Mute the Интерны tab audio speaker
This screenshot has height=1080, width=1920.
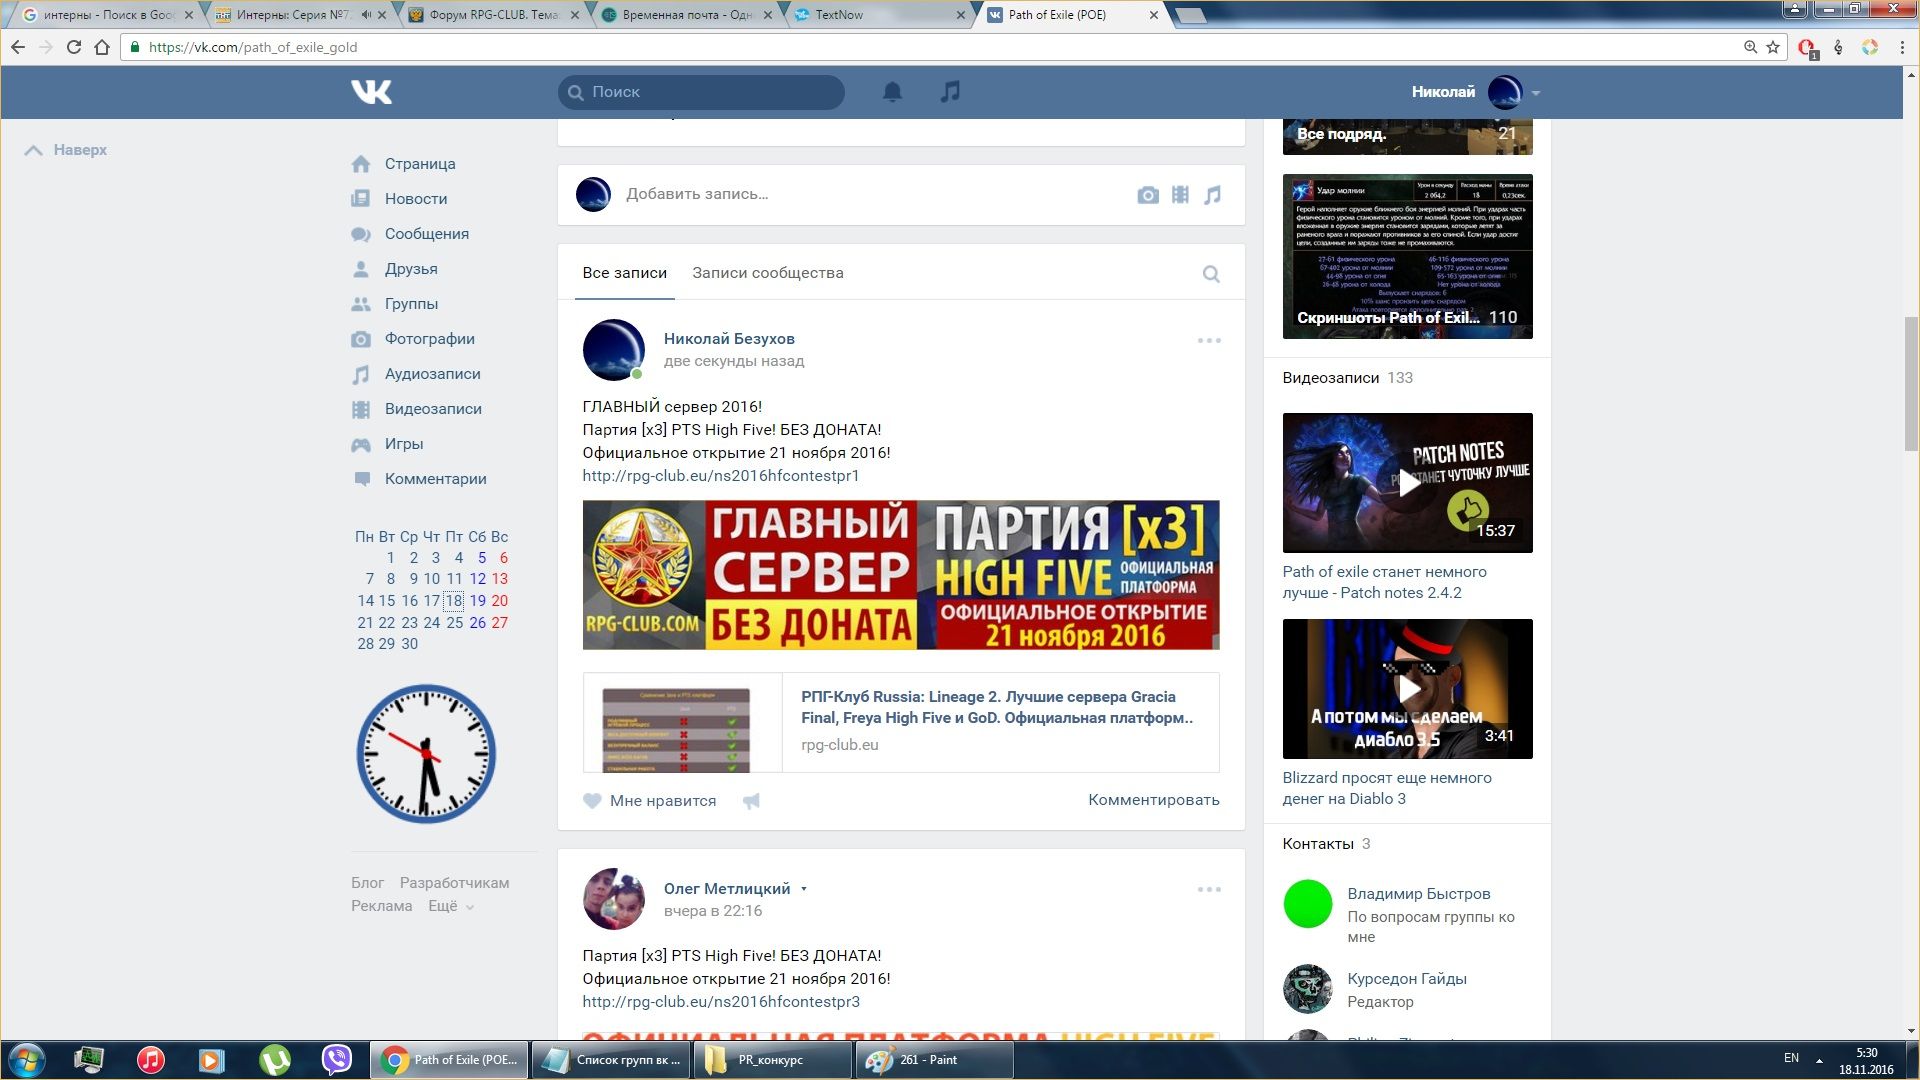click(x=366, y=15)
